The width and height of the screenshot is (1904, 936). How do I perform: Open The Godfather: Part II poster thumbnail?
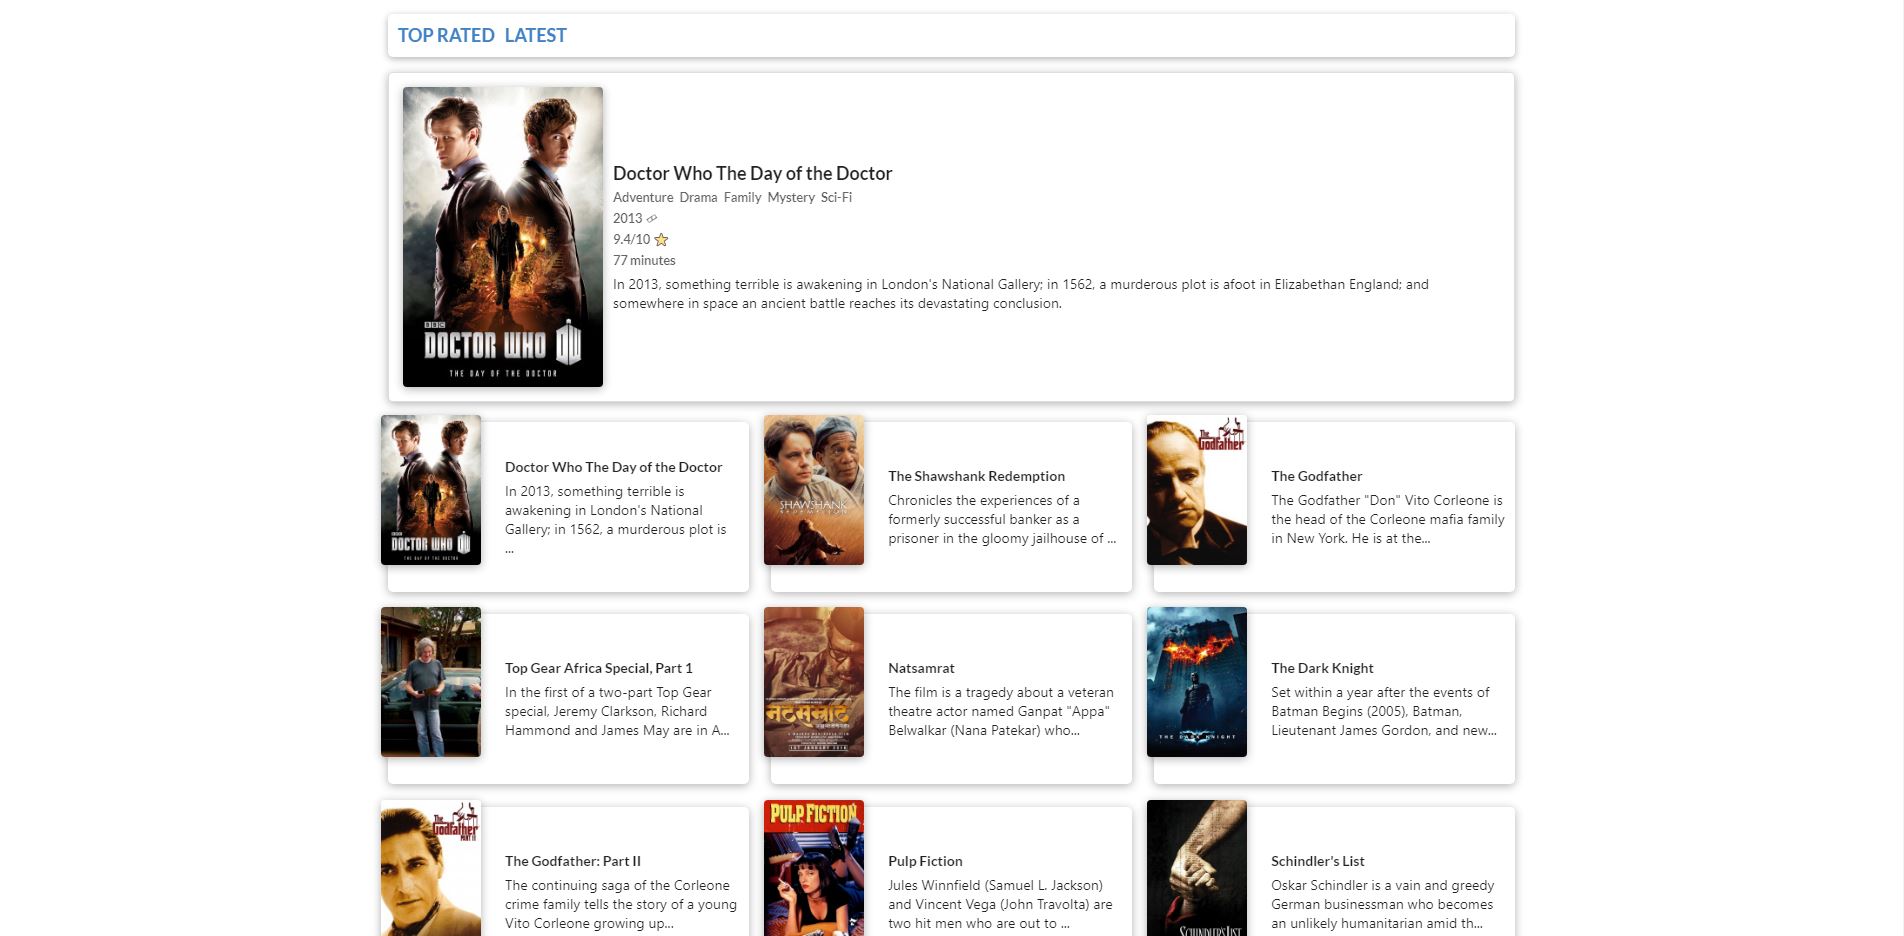coord(431,868)
